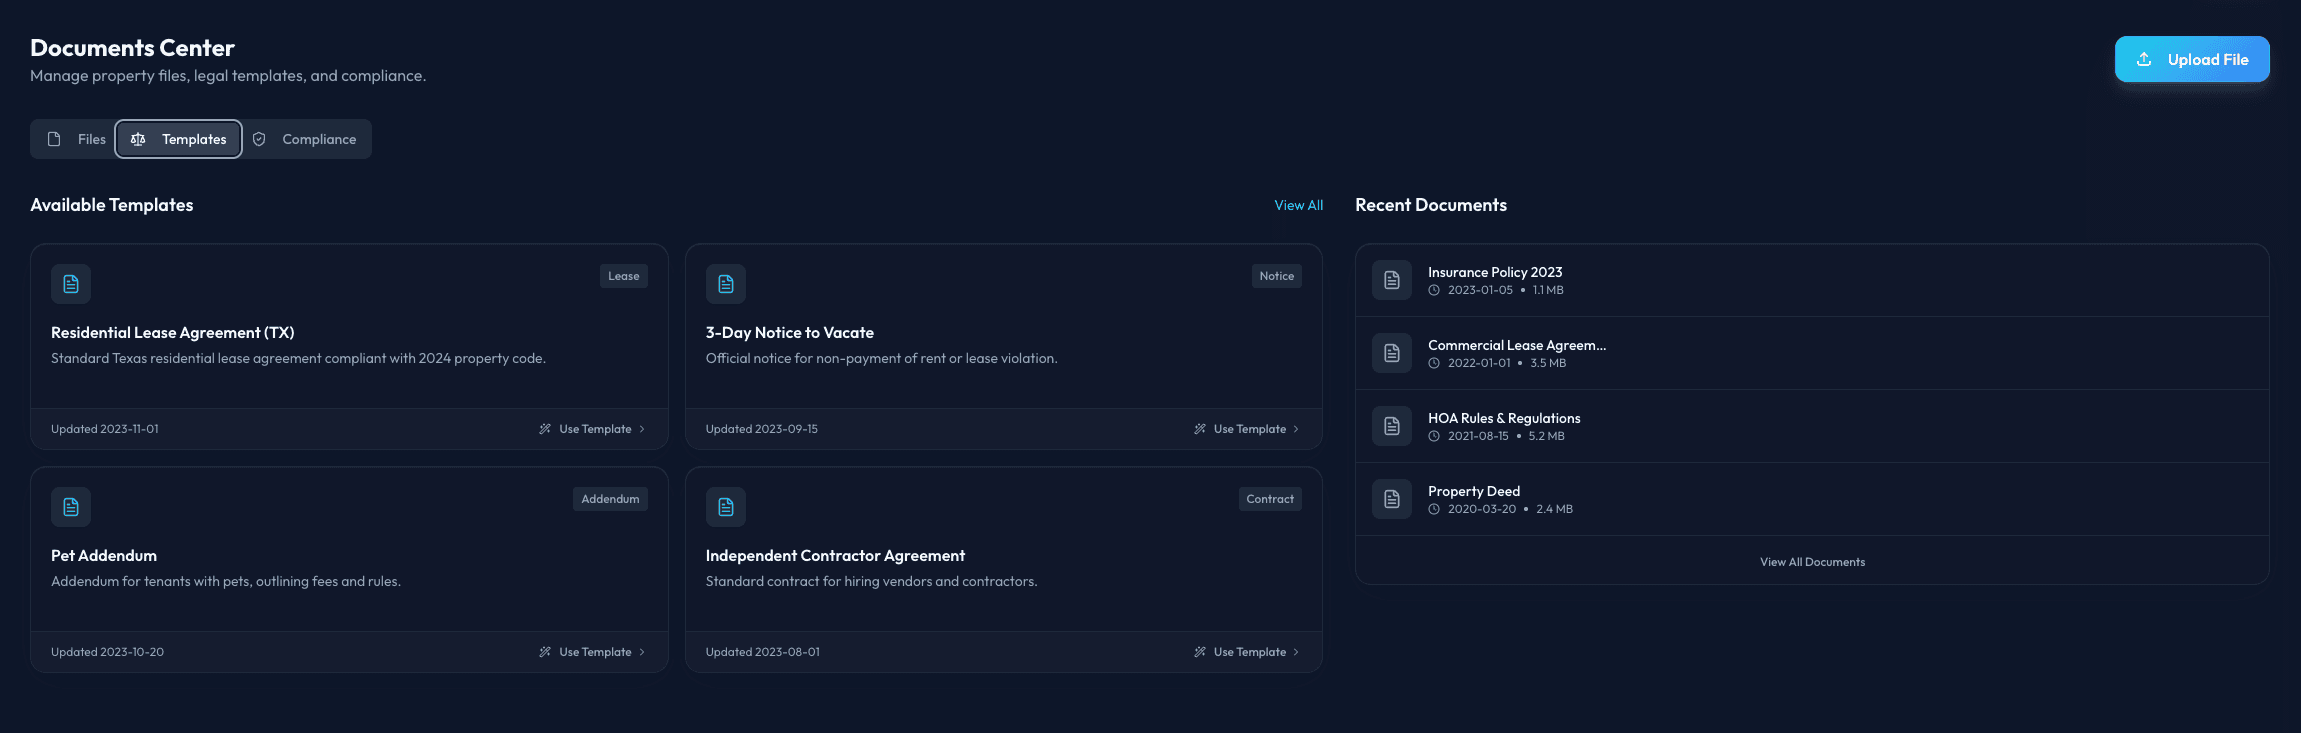Click the chevron after Use Template on the Independent Contractor card
This screenshot has width=2301, height=733.
[x=1296, y=652]
